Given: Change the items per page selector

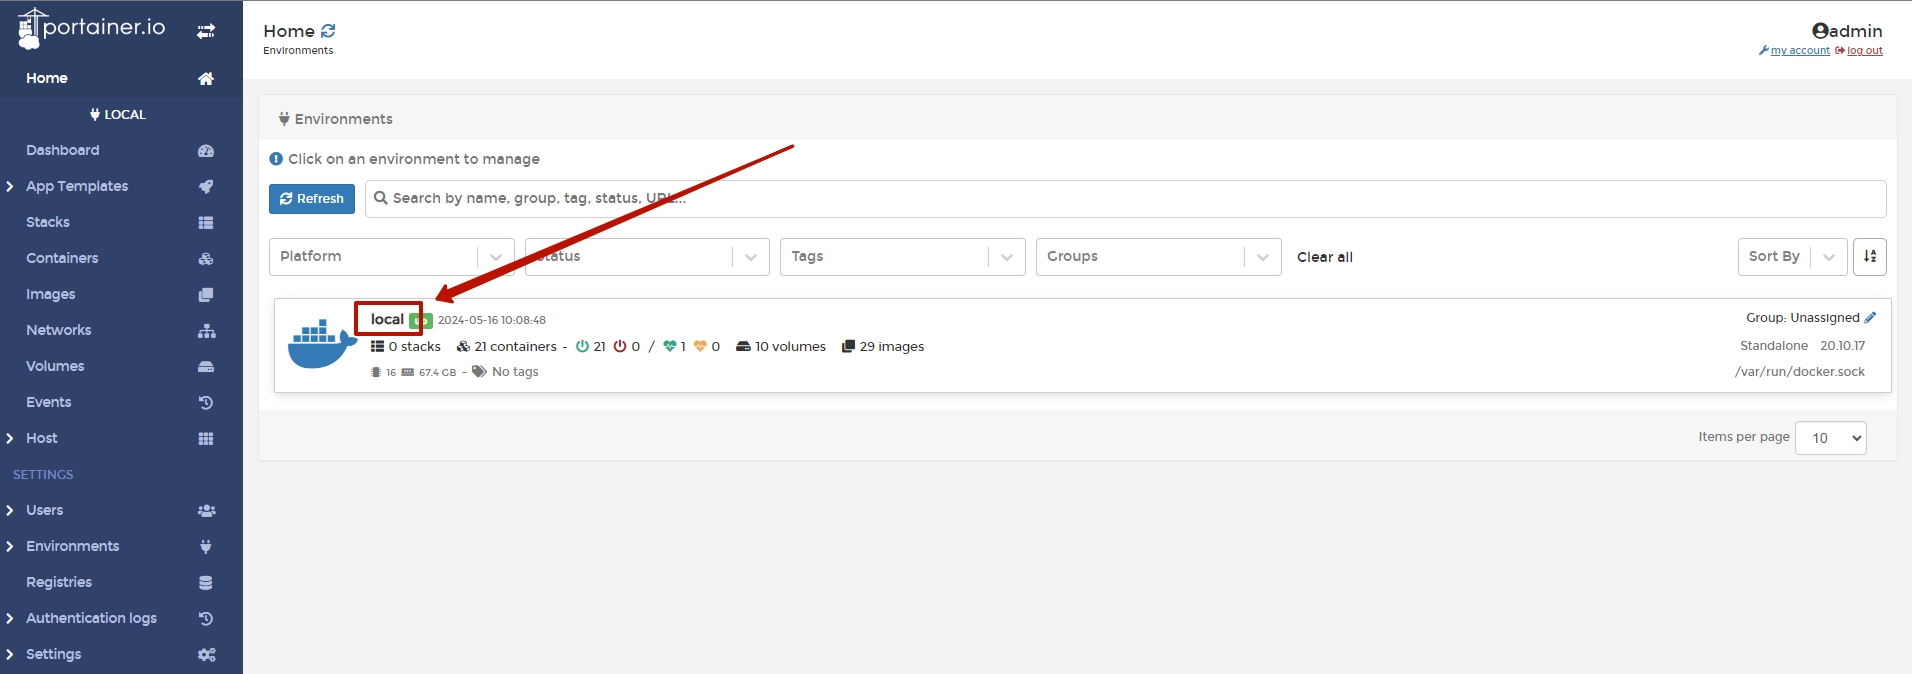Looking at the screenshot, I should (x=1830, y=438).
